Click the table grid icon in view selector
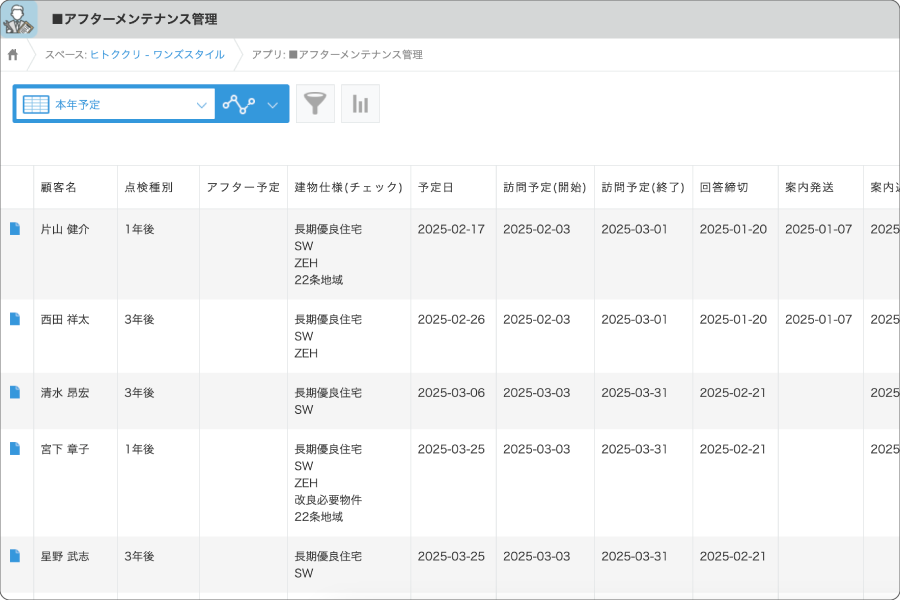This screenshot has height=600, width=900. [x=36, y=104]
